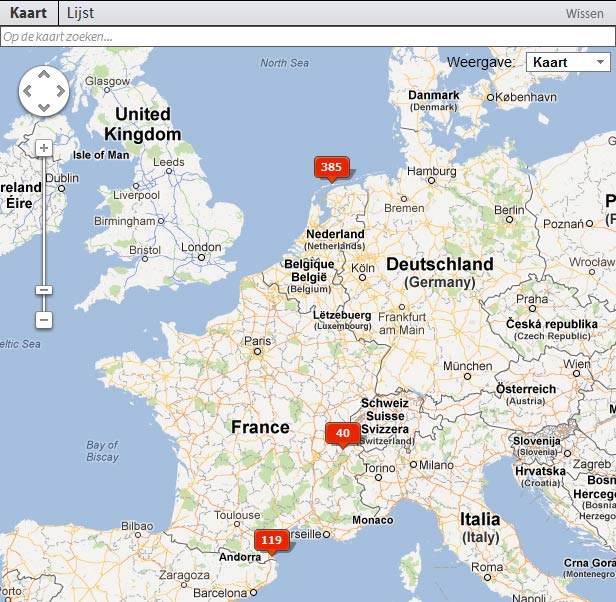This screenshot has width=616, height=602.
Task: Pan the map down with the arrow
Action: click(44, 108)
